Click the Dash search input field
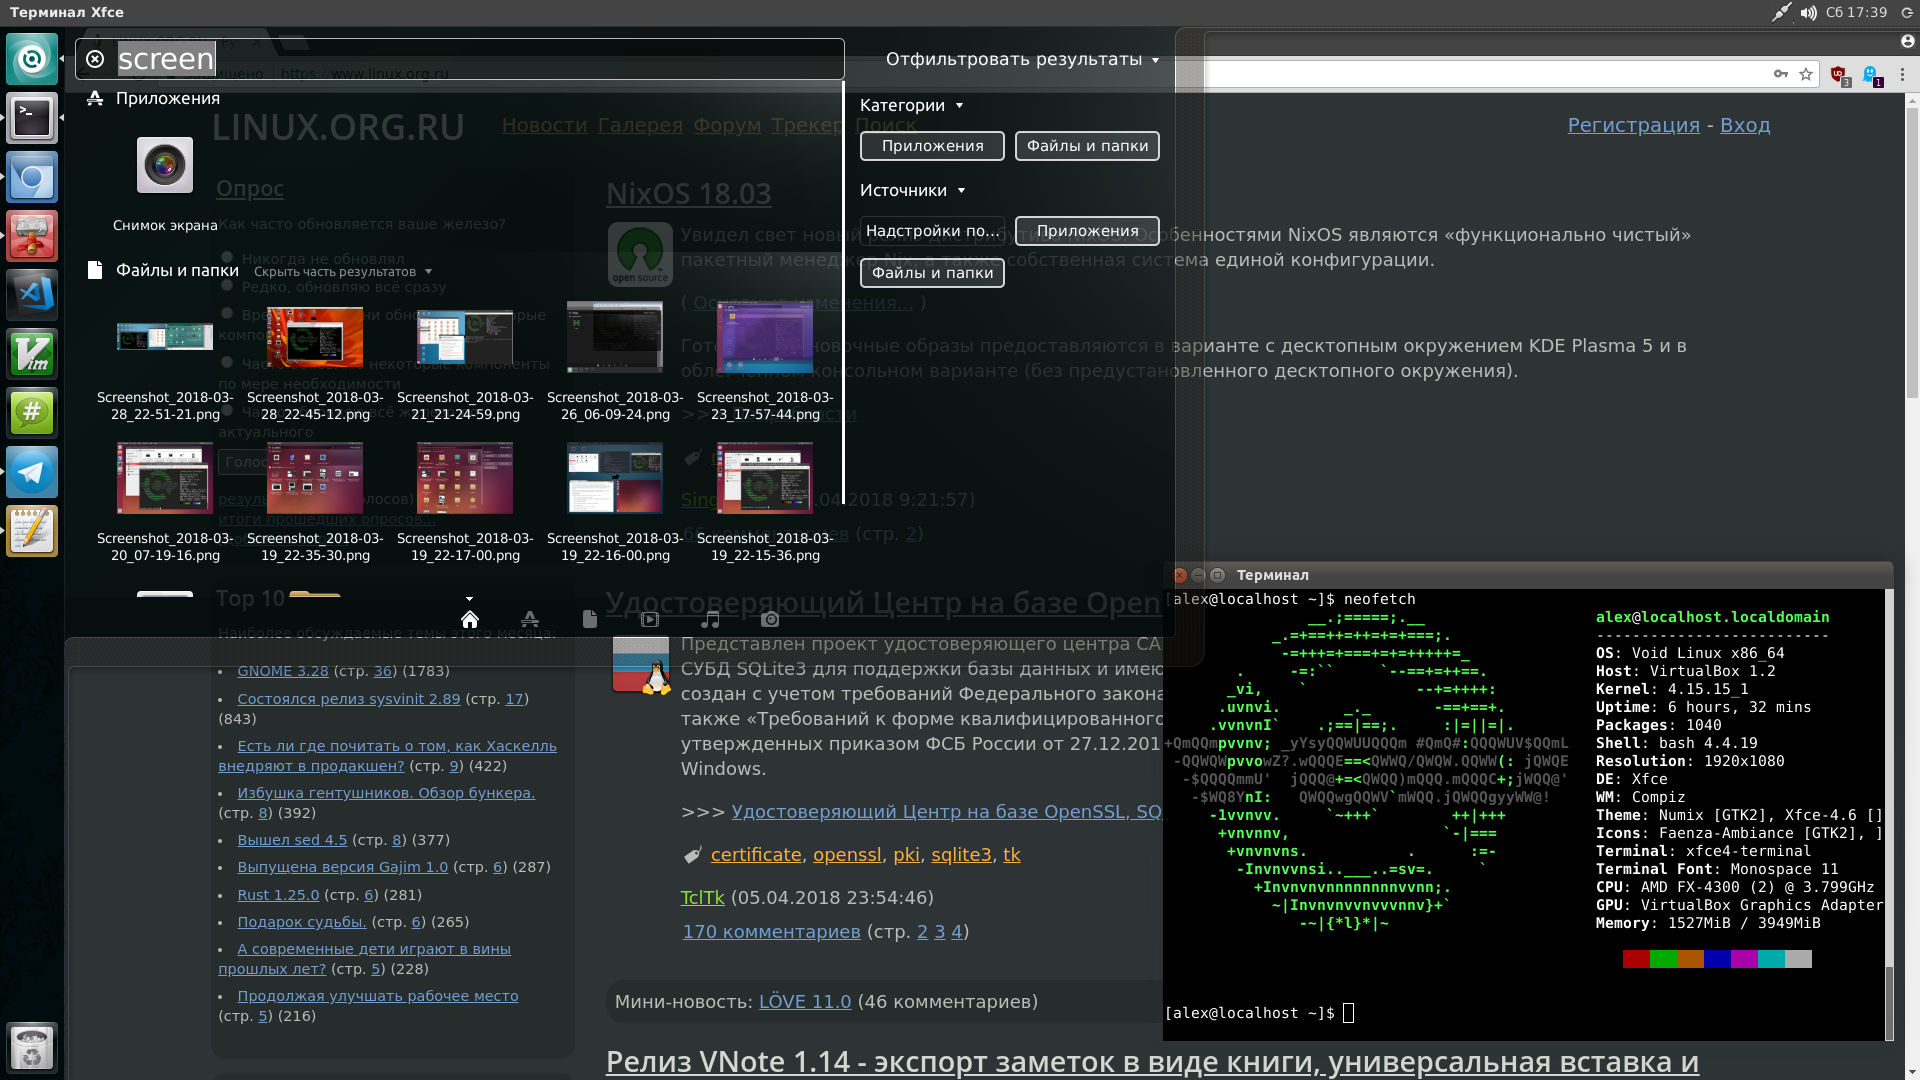1920x1080 pixels. click(460, 59)
